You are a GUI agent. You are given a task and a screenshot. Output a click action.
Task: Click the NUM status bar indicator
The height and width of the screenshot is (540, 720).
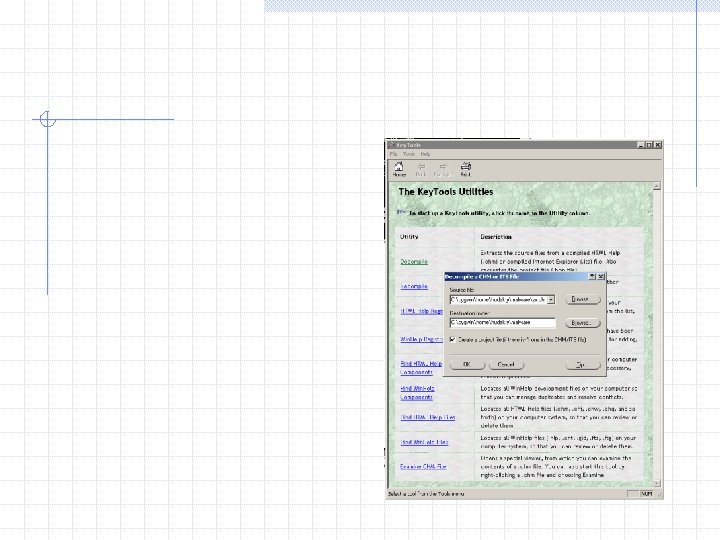click(647, 494)
